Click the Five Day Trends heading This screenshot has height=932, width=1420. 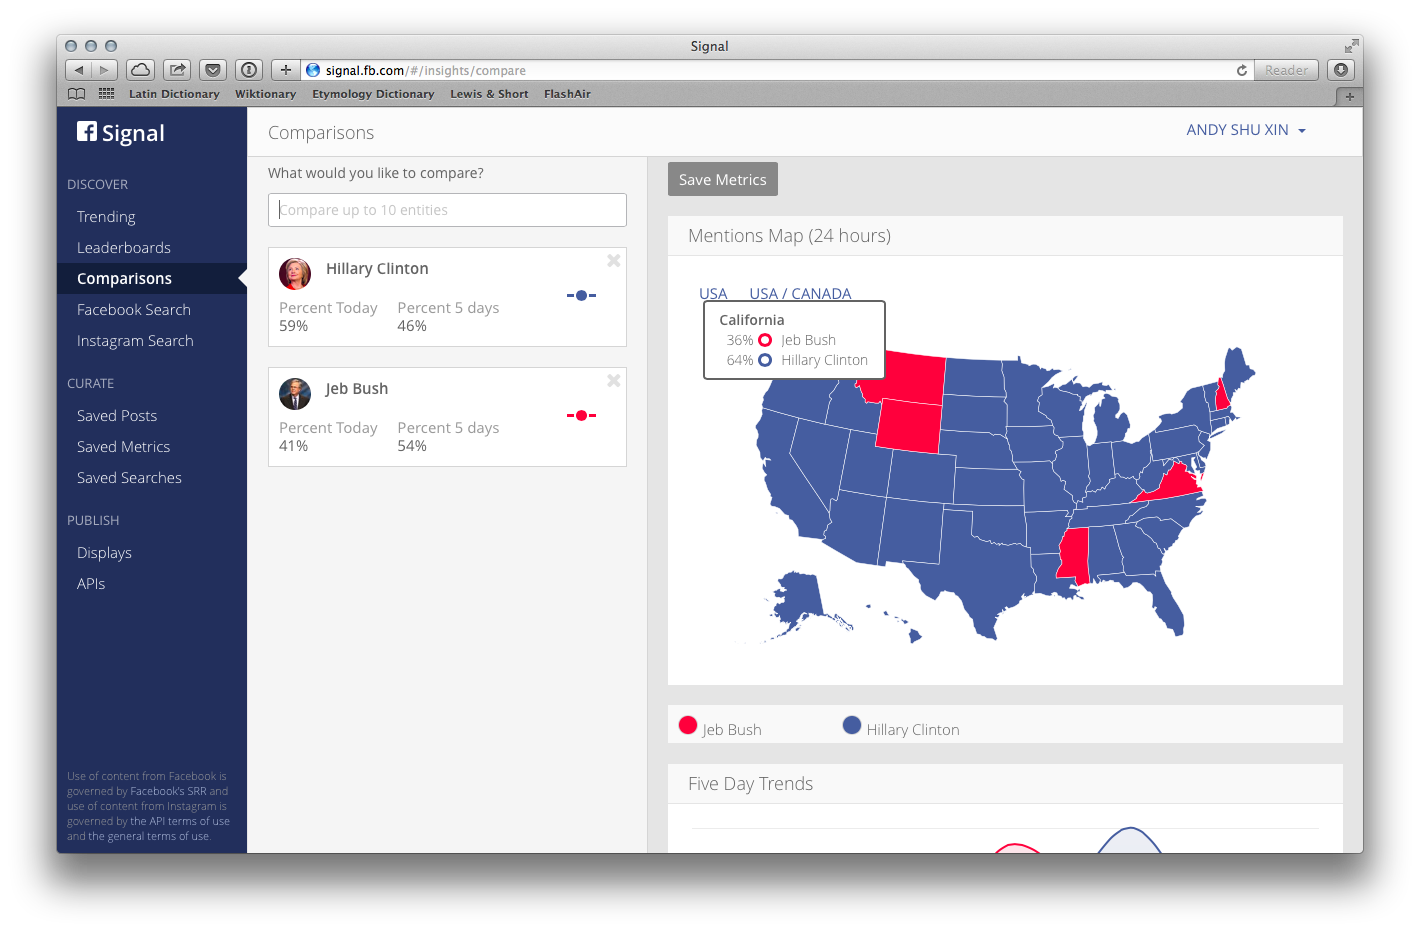[x=750, y=784]
